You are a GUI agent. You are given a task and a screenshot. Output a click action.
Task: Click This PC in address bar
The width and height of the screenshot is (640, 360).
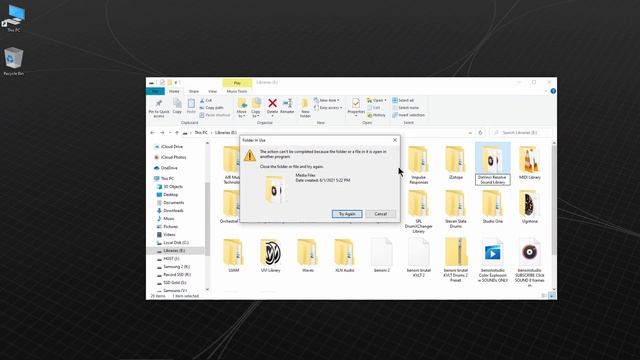point(201,133)
